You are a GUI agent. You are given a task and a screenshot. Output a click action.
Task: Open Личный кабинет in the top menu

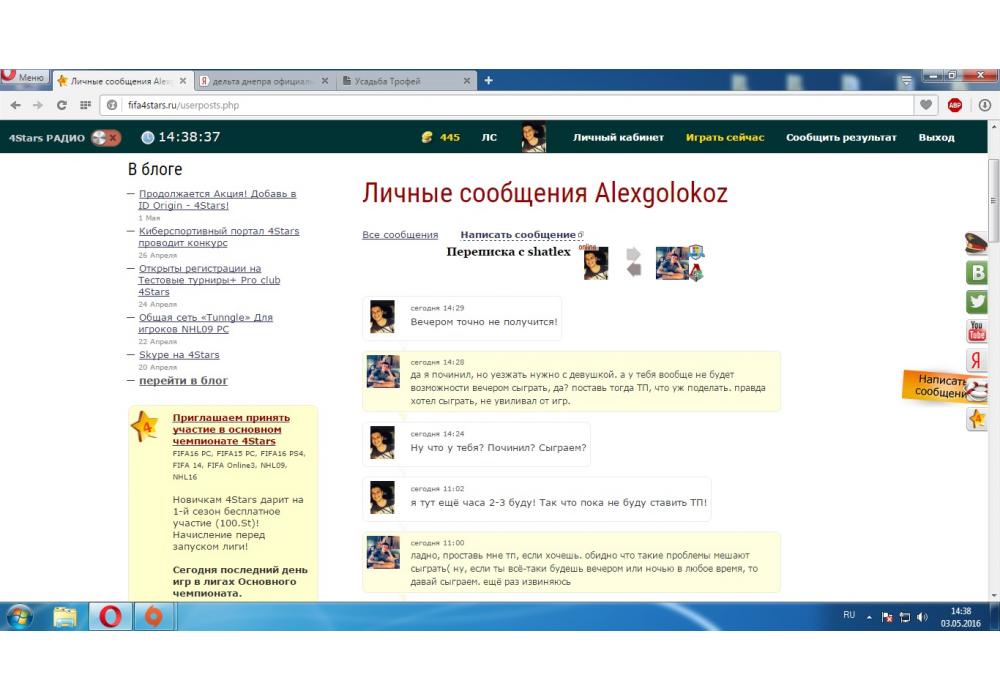pyautogui.click(x=618, y=138)
